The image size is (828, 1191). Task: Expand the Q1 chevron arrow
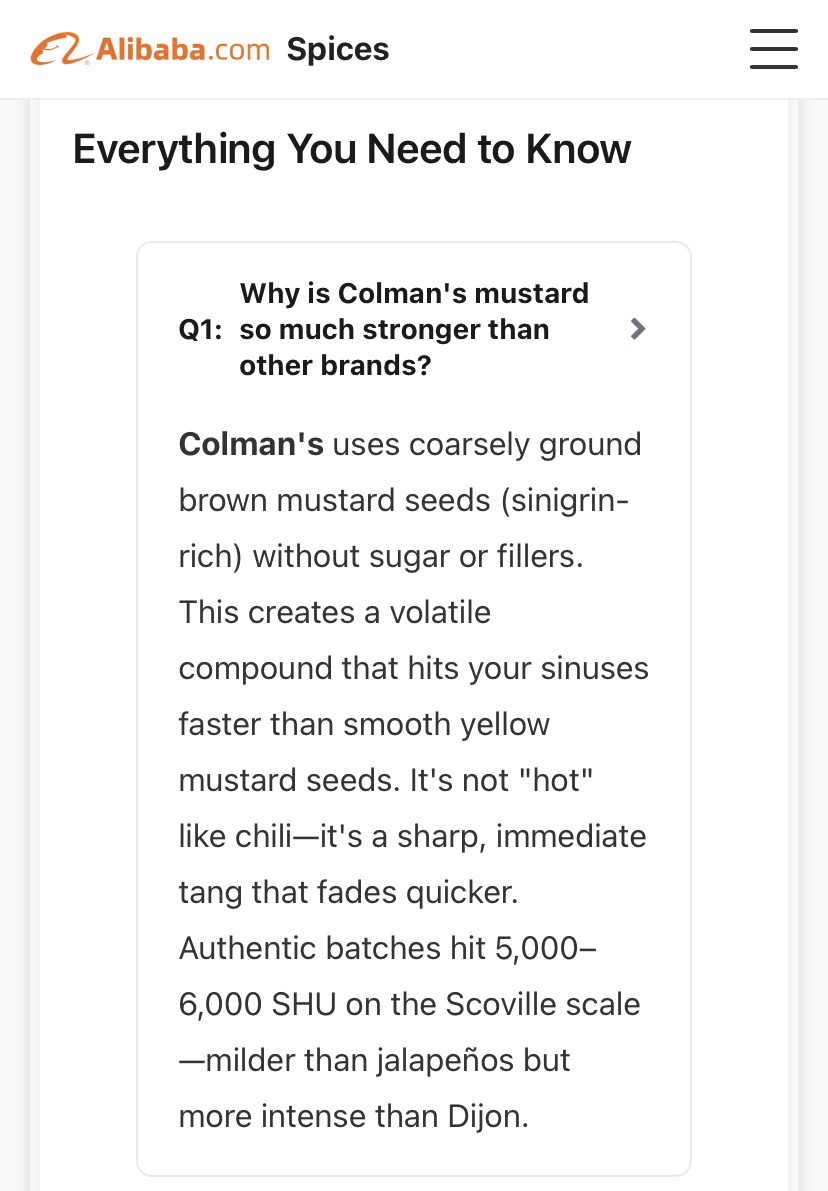638,329
